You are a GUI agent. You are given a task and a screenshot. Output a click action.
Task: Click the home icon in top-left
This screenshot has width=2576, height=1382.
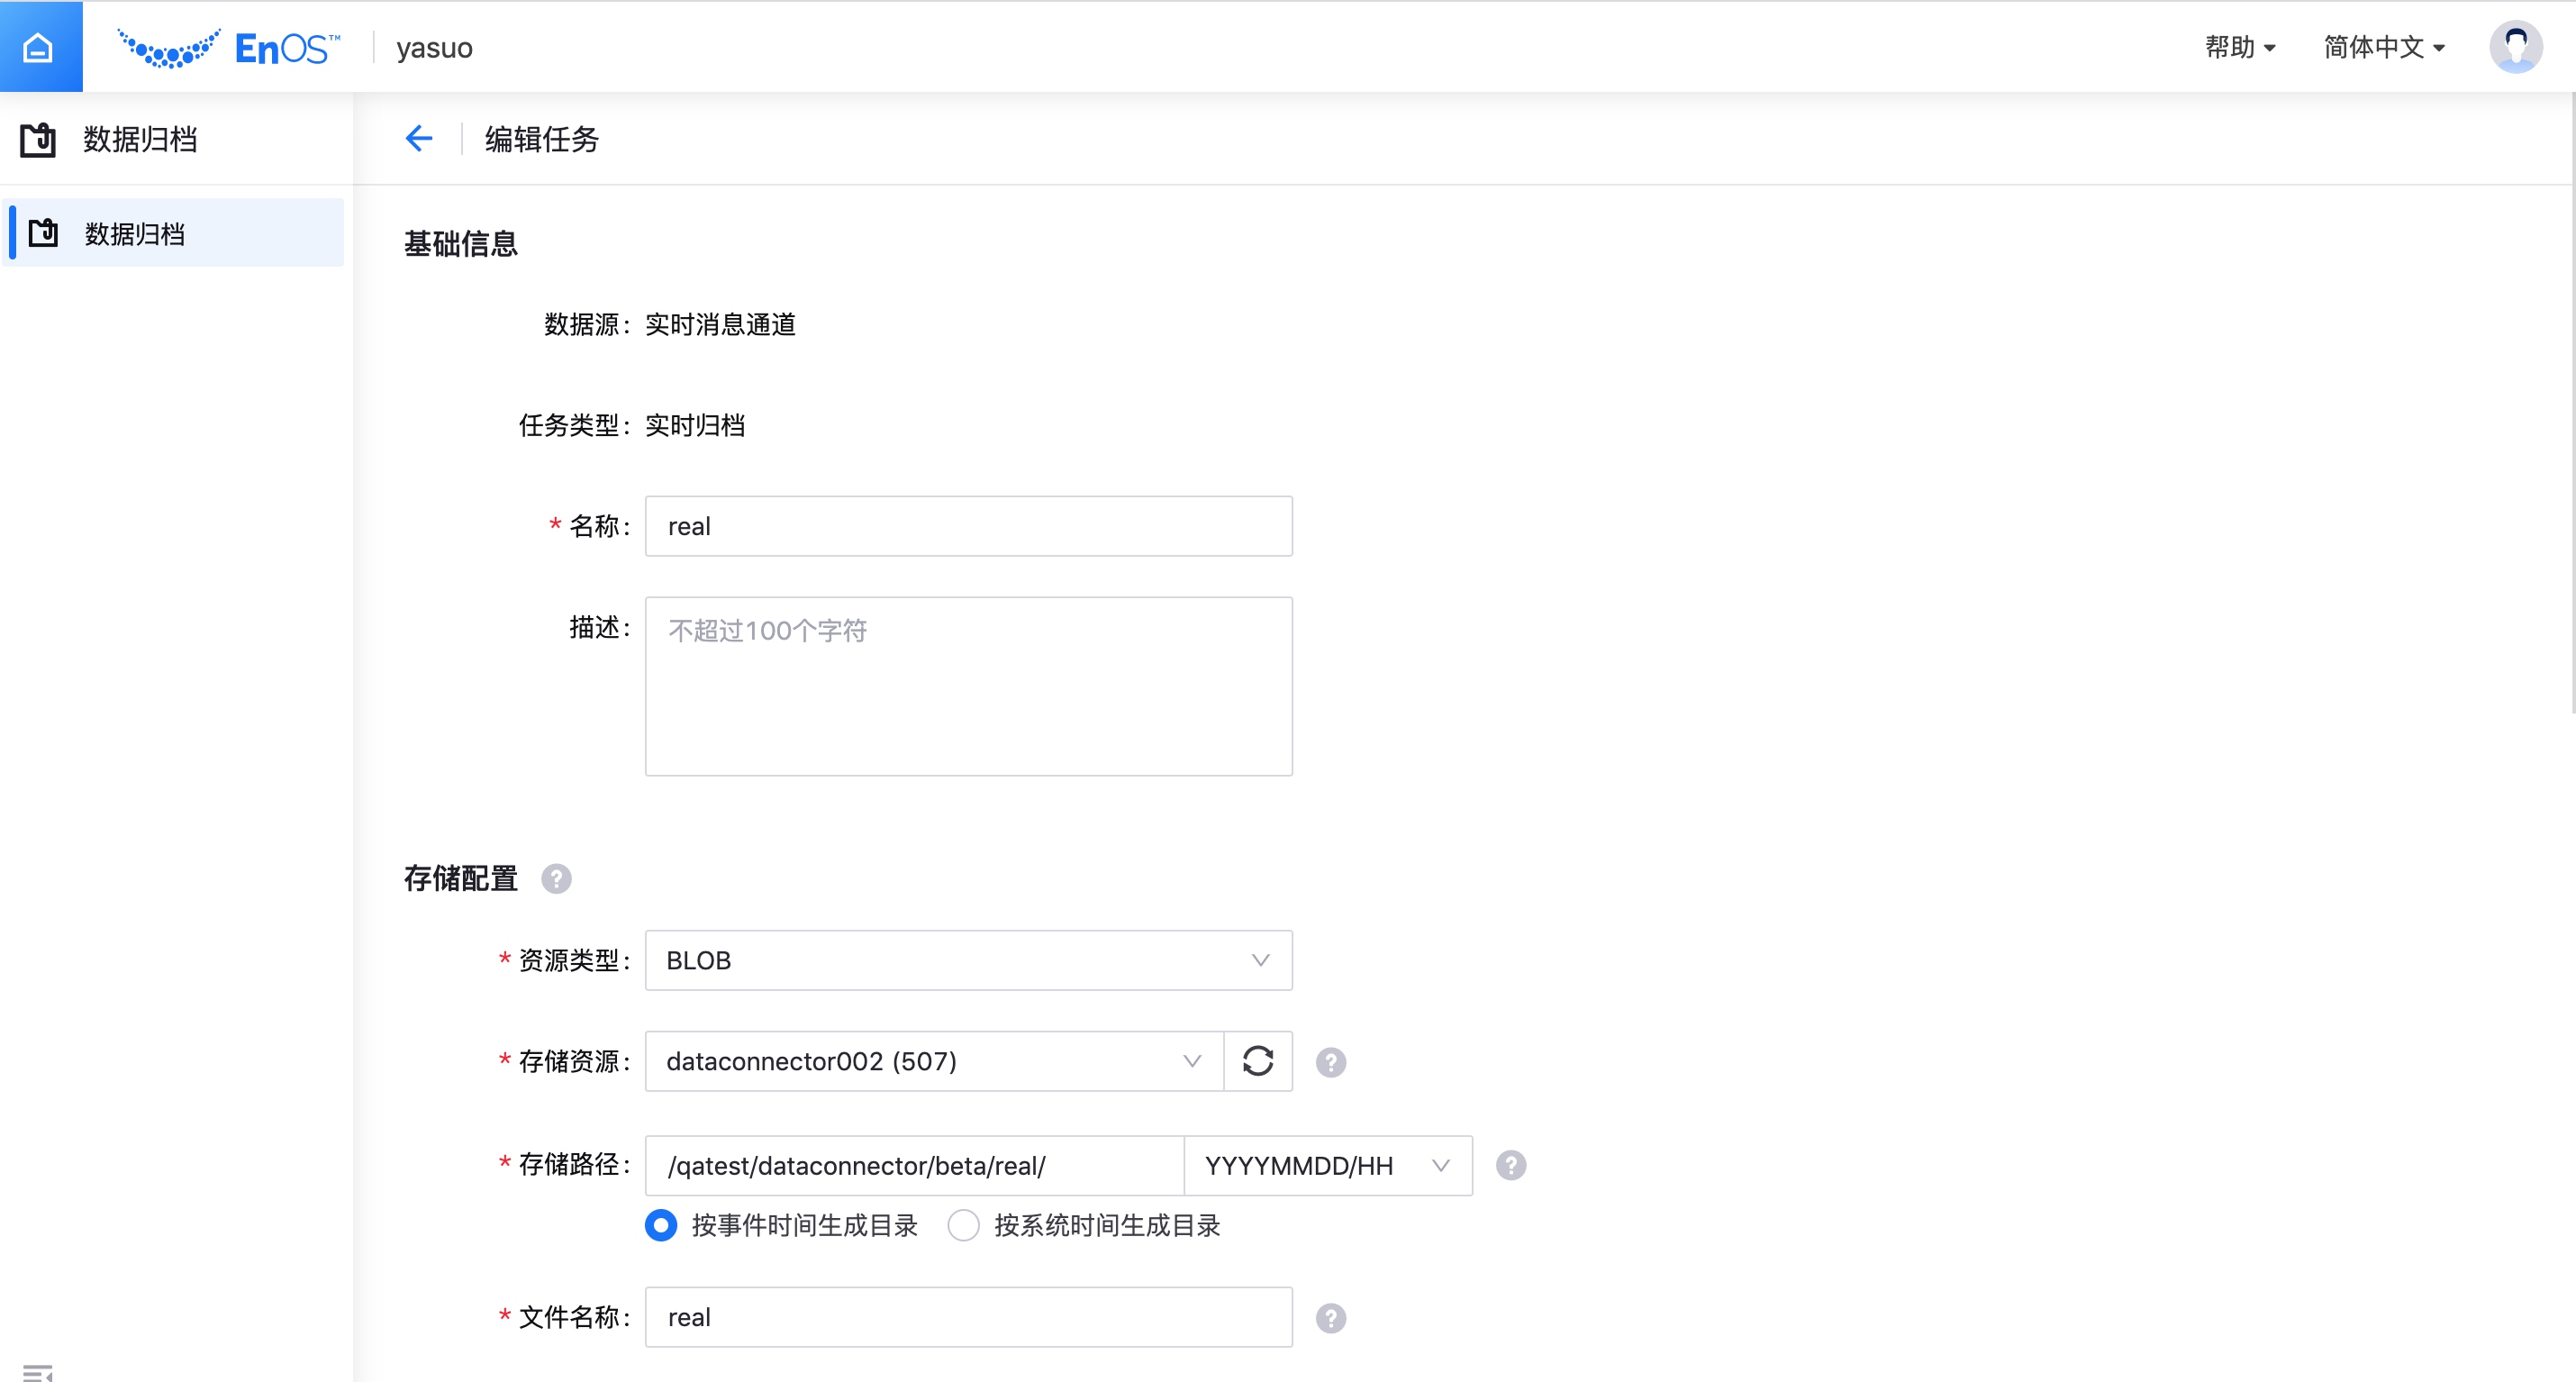pos(40,47)
